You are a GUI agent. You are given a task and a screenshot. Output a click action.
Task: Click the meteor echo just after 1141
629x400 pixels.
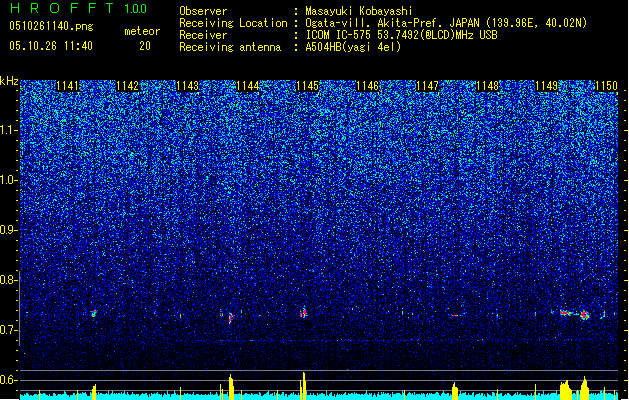pyautogui.click(x=93, y=313)
